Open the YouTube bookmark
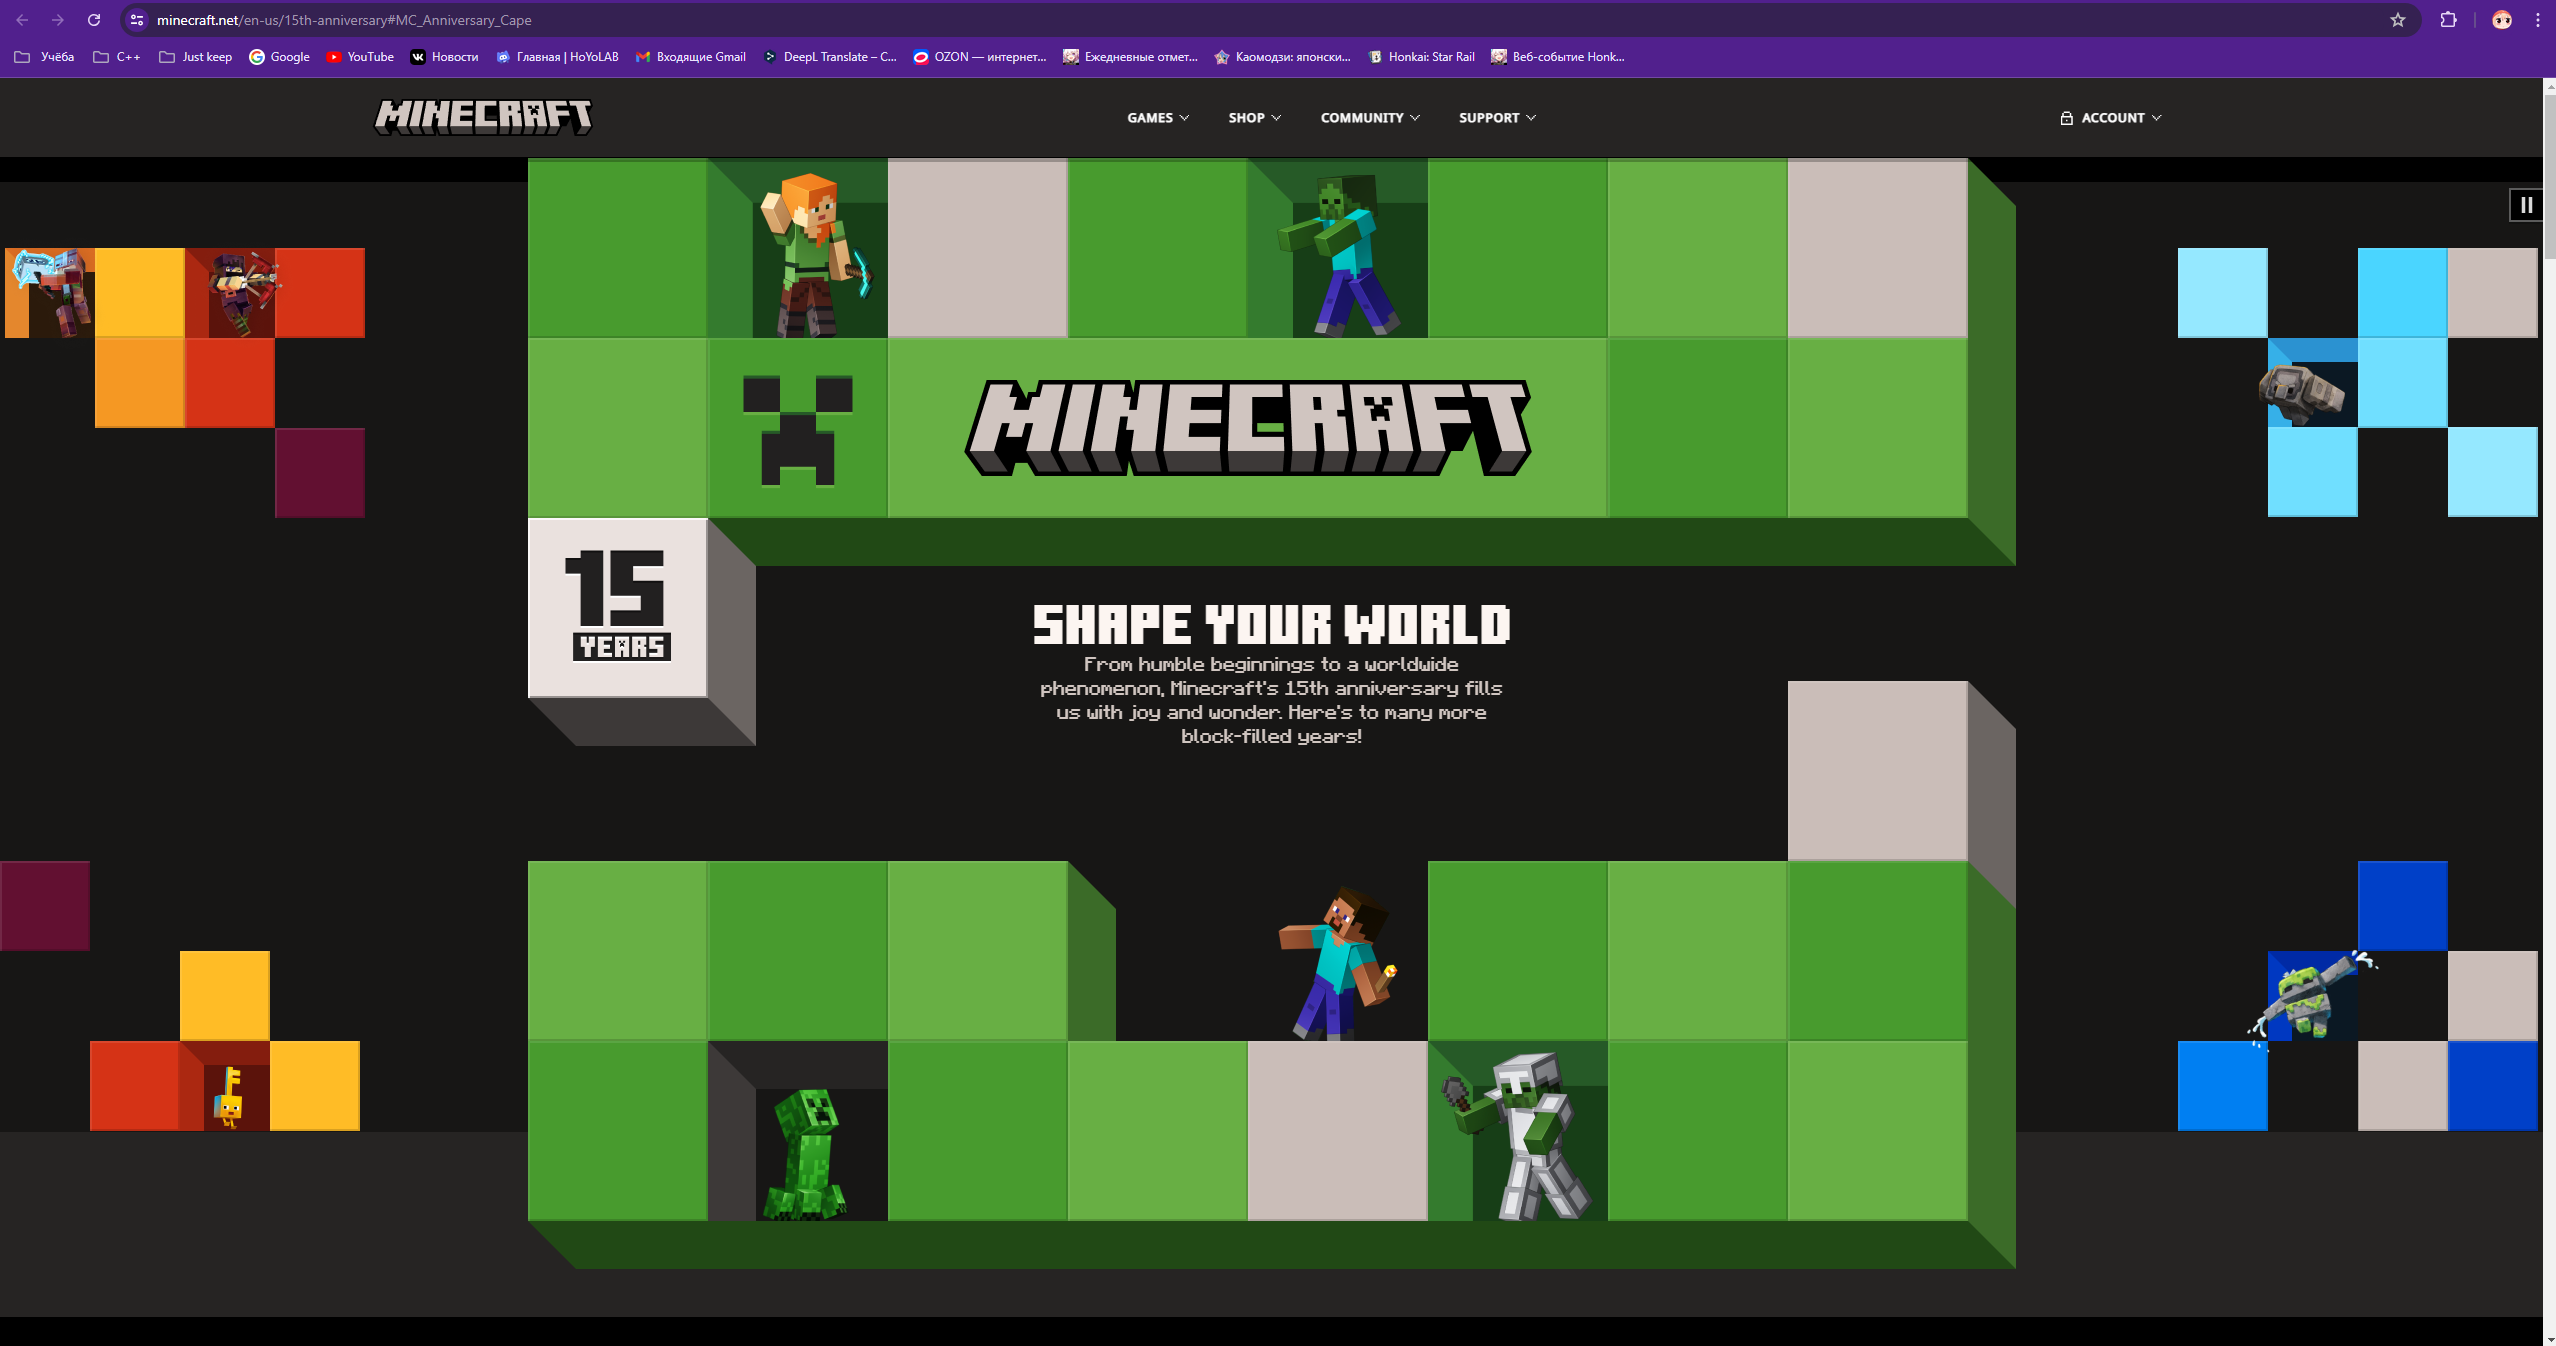 point(360,57)
